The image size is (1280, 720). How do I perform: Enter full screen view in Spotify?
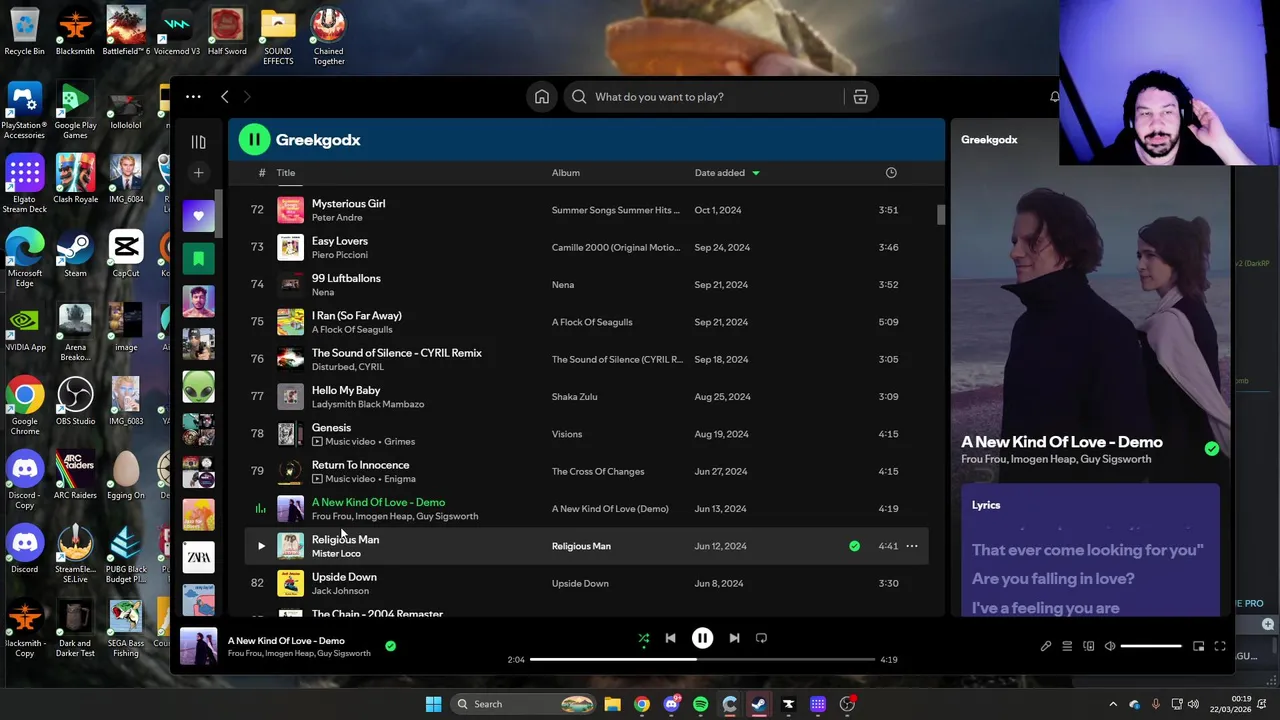pyautogui.click(x=1220, y=647)
